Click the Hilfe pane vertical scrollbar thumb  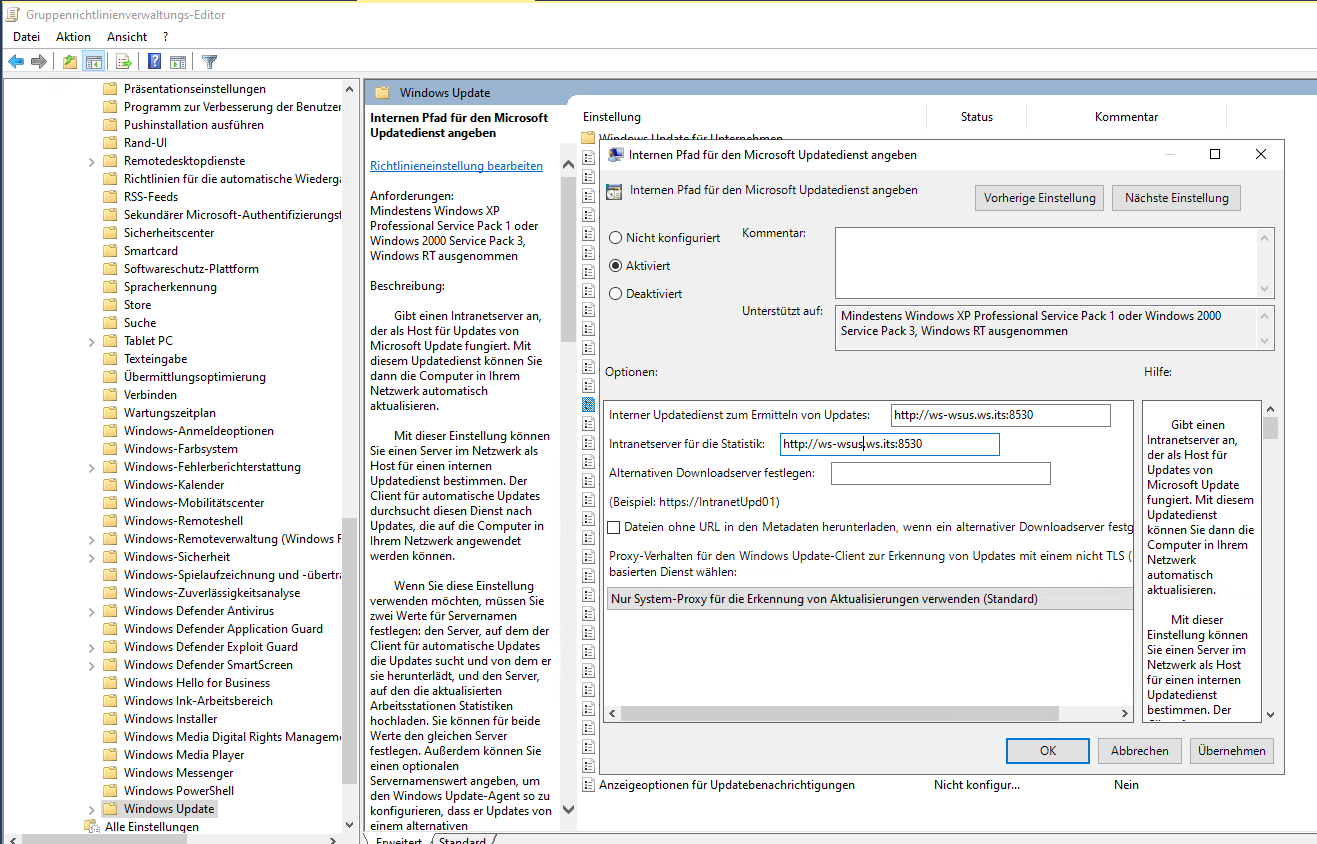click(1270, 428)
